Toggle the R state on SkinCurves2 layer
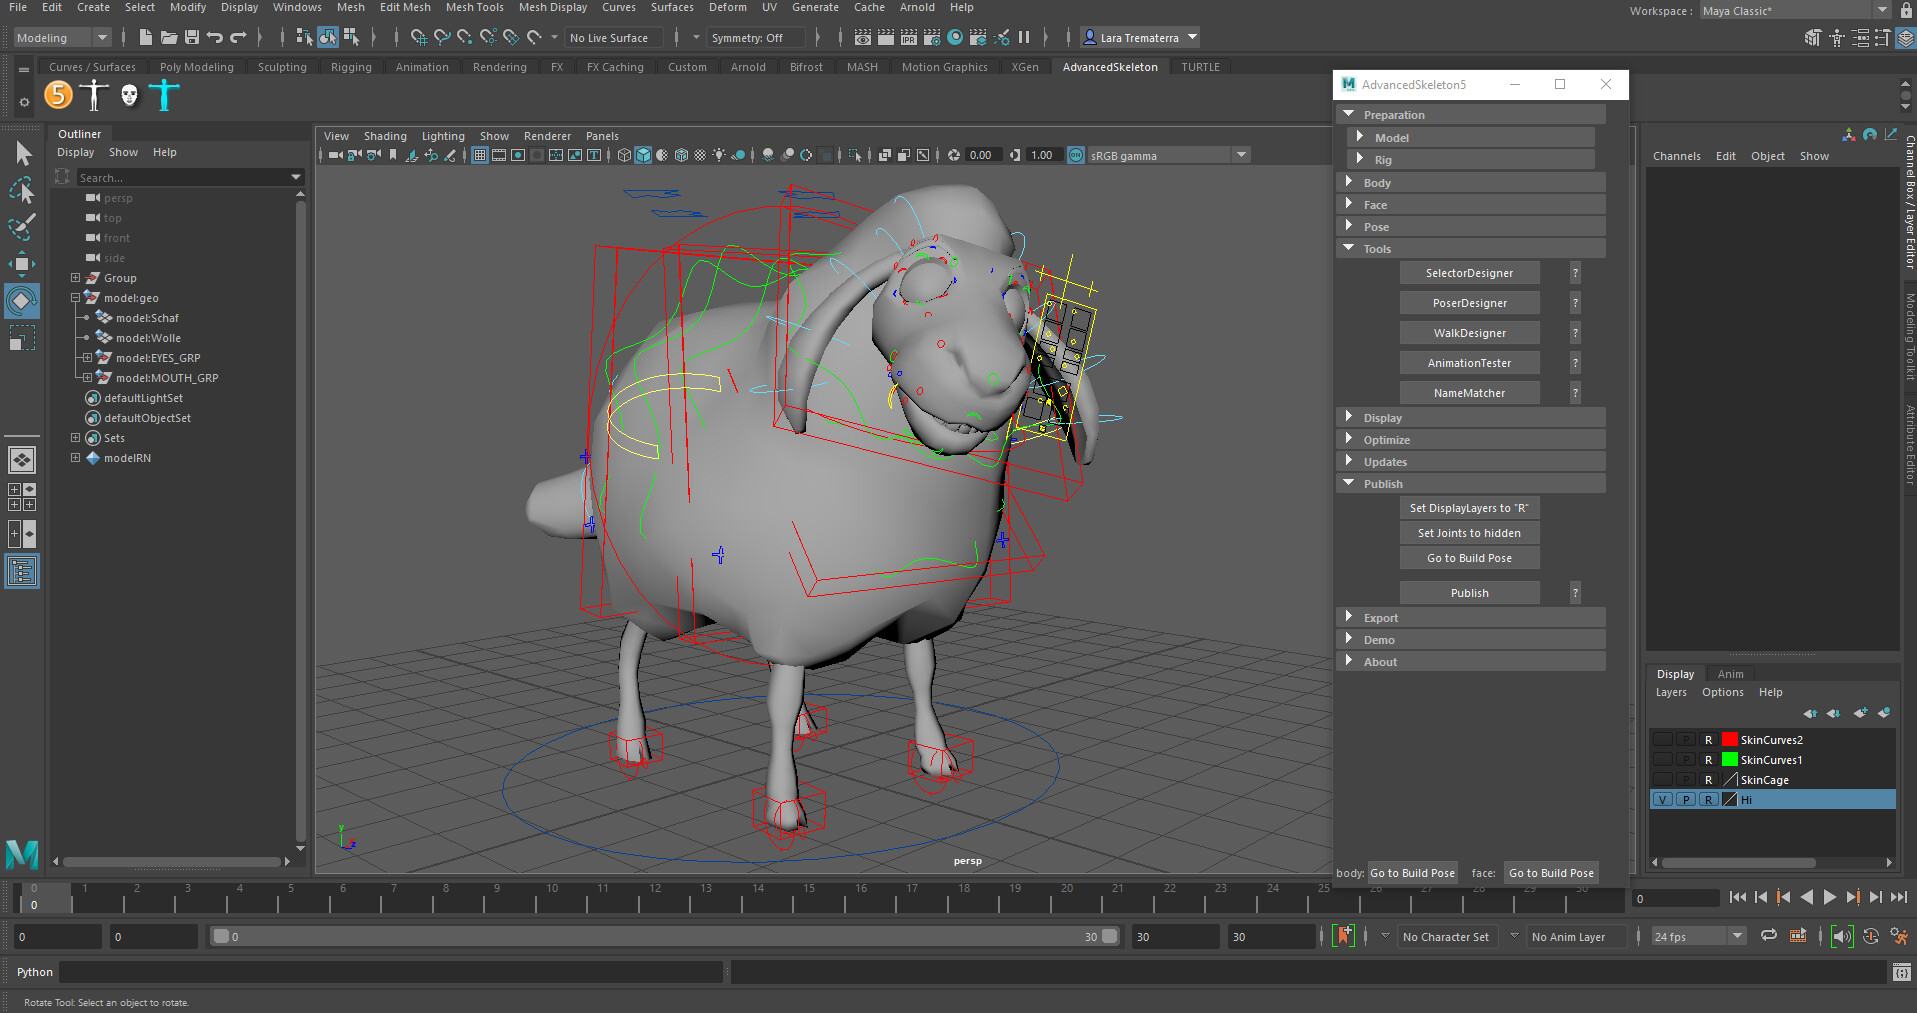 [1709, 739]
